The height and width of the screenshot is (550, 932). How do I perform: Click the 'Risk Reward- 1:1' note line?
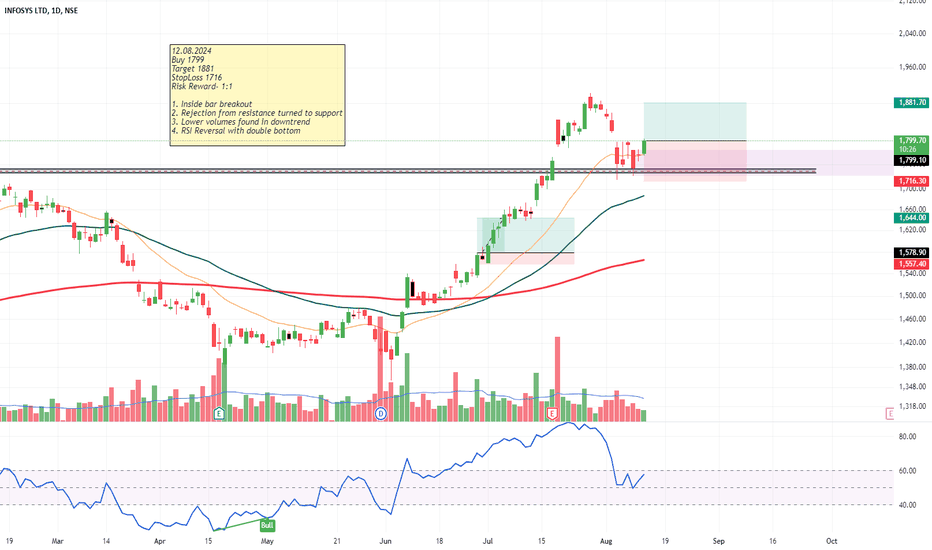click(x=202, y=87)
